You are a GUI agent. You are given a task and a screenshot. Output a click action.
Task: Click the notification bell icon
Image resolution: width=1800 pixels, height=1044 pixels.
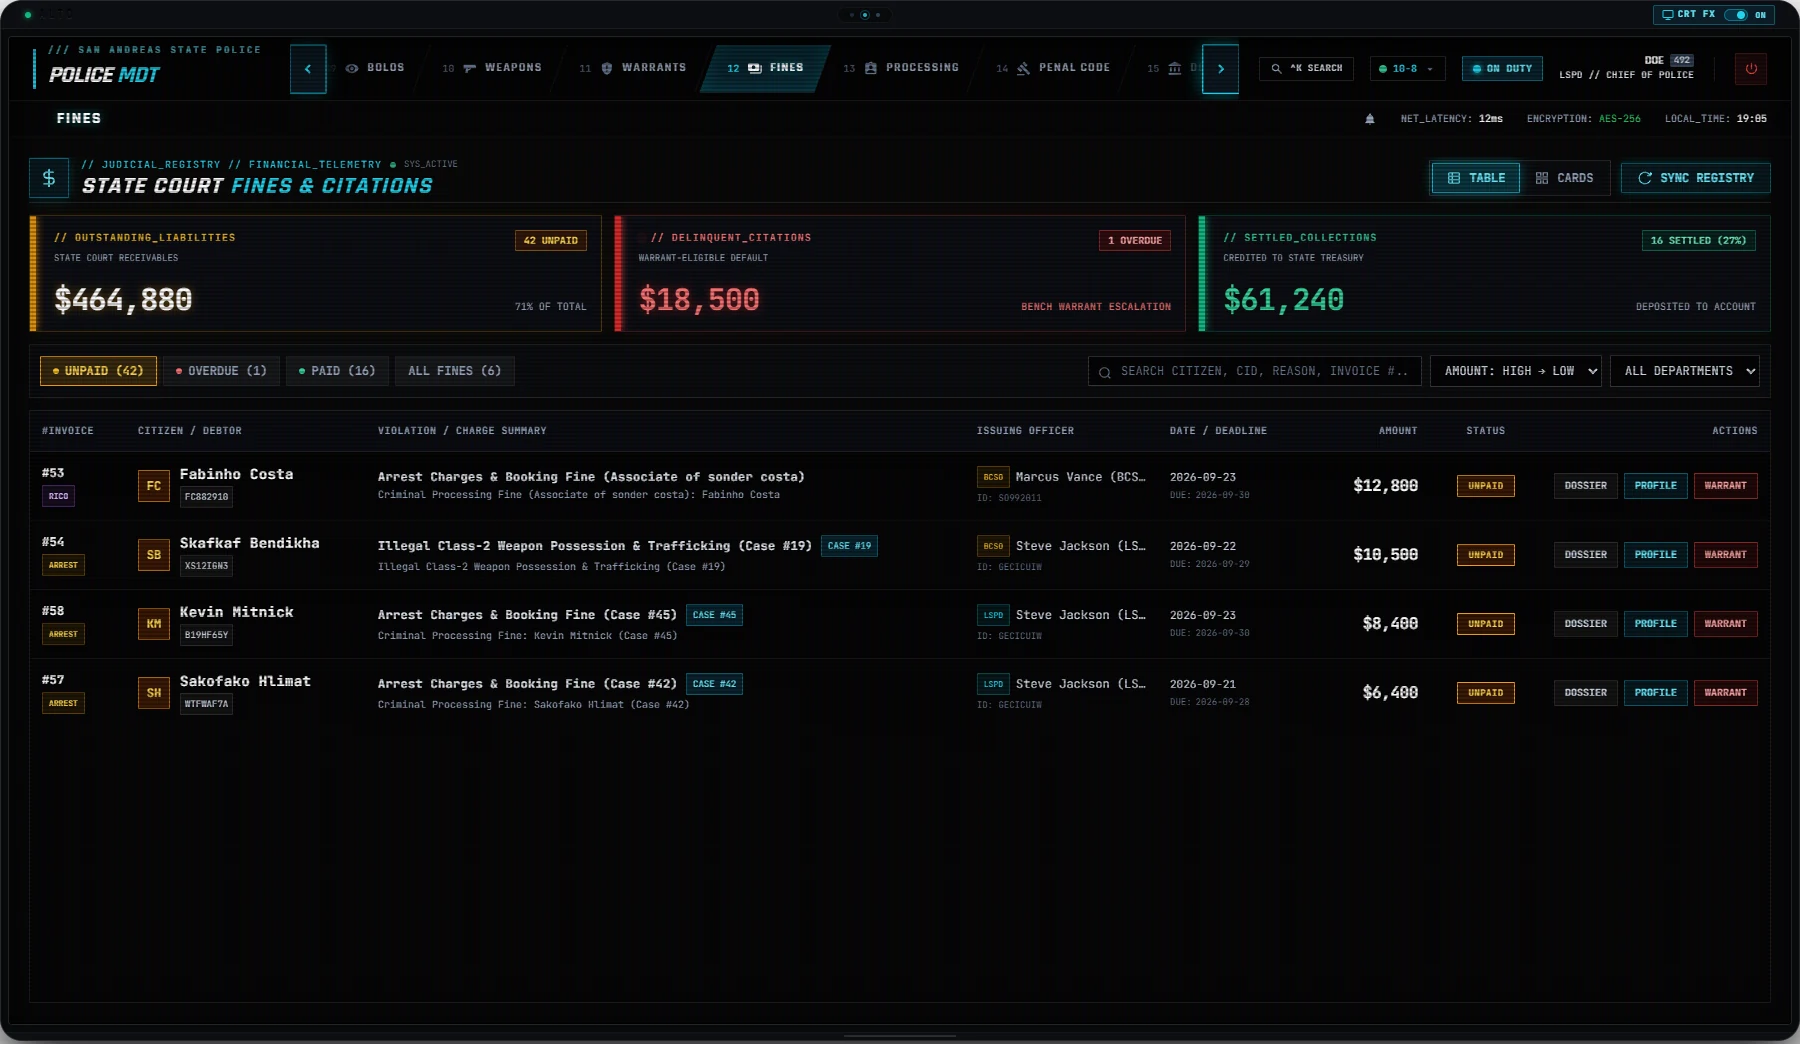pyautogui.click(x=1370, y=119)
